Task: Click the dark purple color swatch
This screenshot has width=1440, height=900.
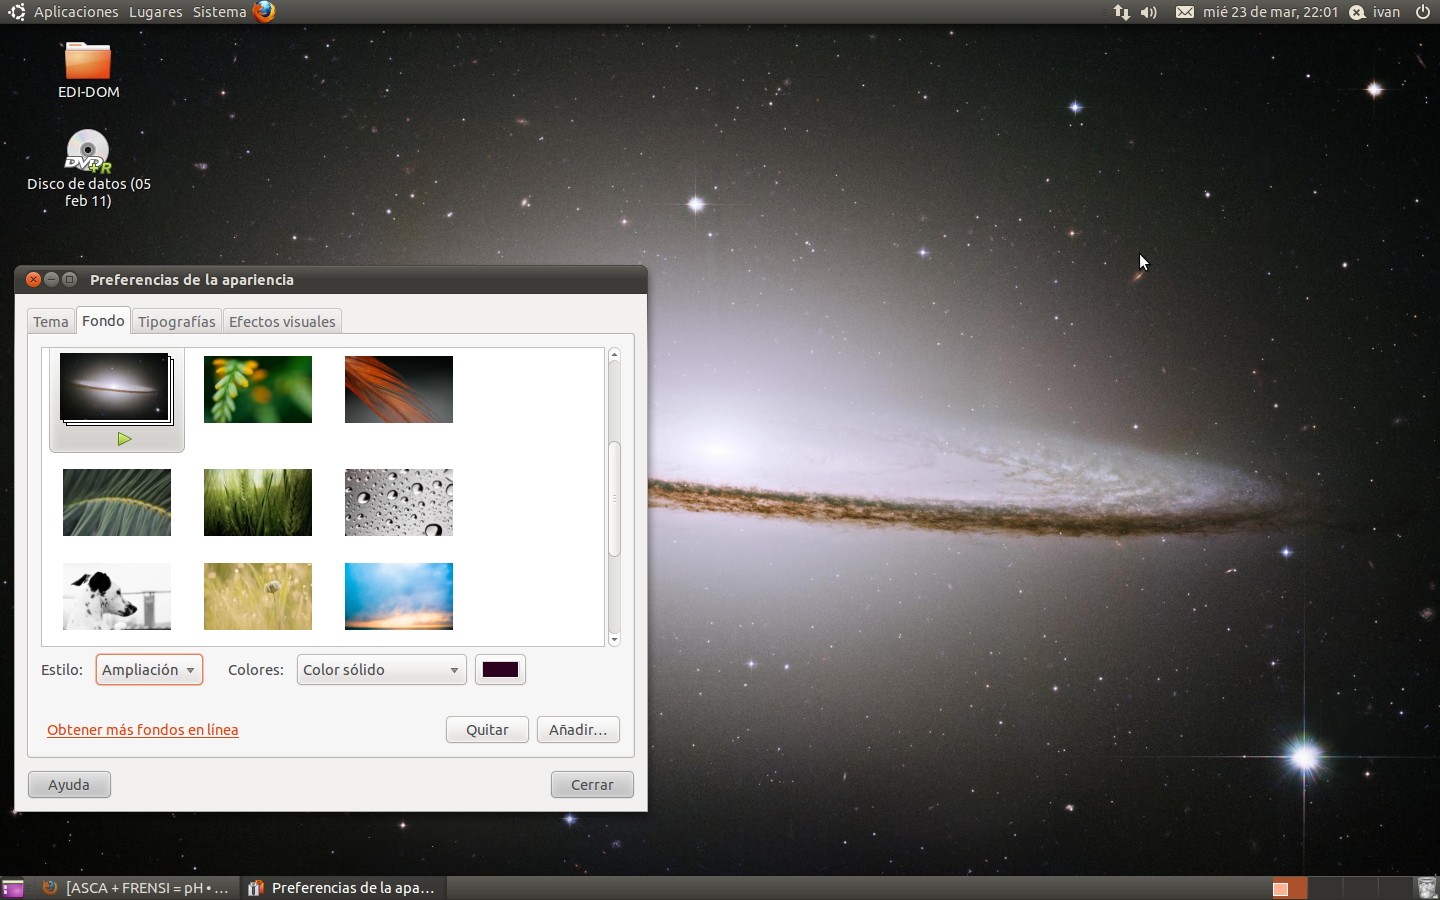Action: (x=500, y=670)
